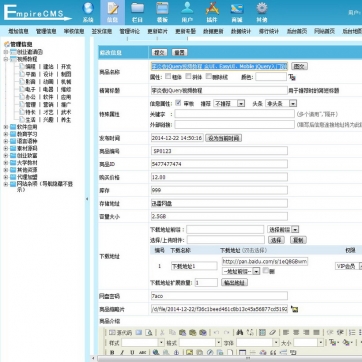362x362 pixels.
Task: Click the Redo arrow in editor toolbar
Action: tap(226, 332)
